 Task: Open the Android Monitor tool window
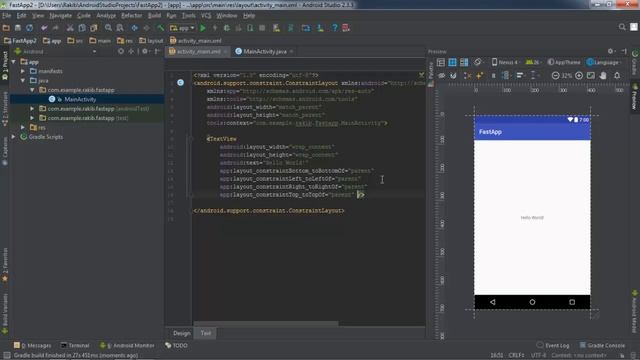point(128,345)
